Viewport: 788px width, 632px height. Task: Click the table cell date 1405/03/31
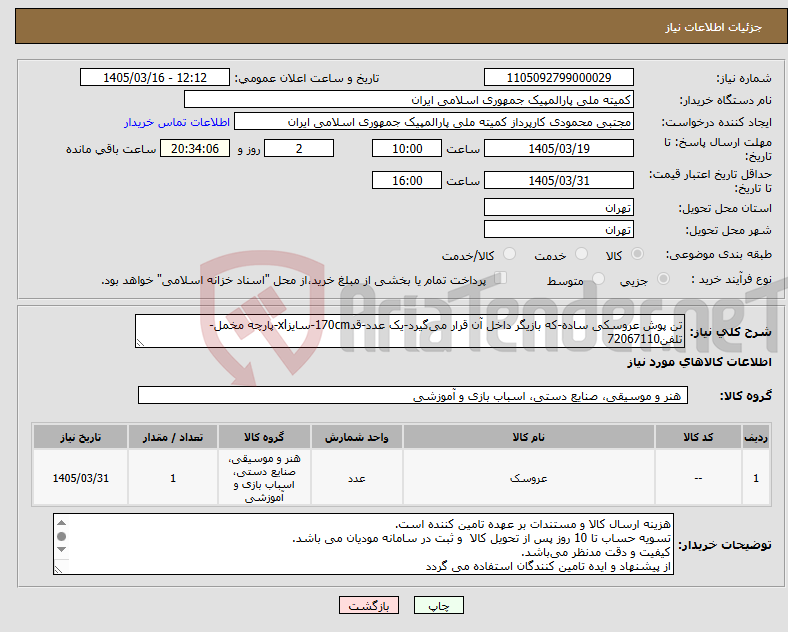click(x=80, y=478)
